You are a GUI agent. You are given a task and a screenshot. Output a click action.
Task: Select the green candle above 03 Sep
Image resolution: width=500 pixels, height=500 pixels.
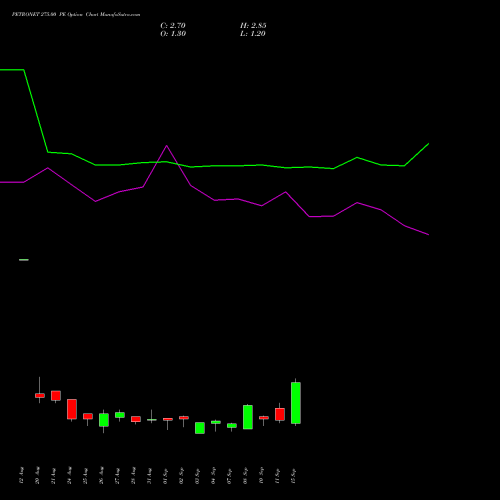(x=200, y=428)
